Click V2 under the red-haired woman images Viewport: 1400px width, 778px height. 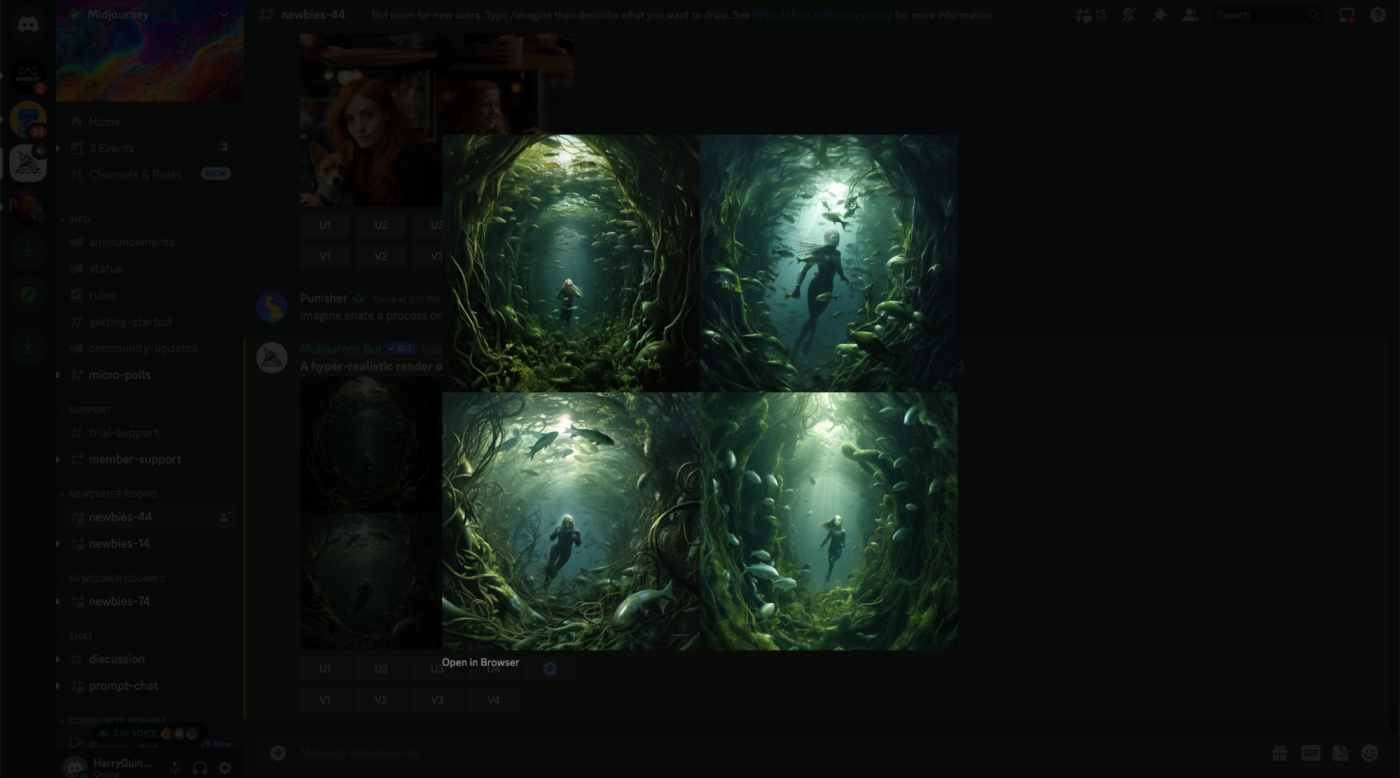[x=381, y=256]
